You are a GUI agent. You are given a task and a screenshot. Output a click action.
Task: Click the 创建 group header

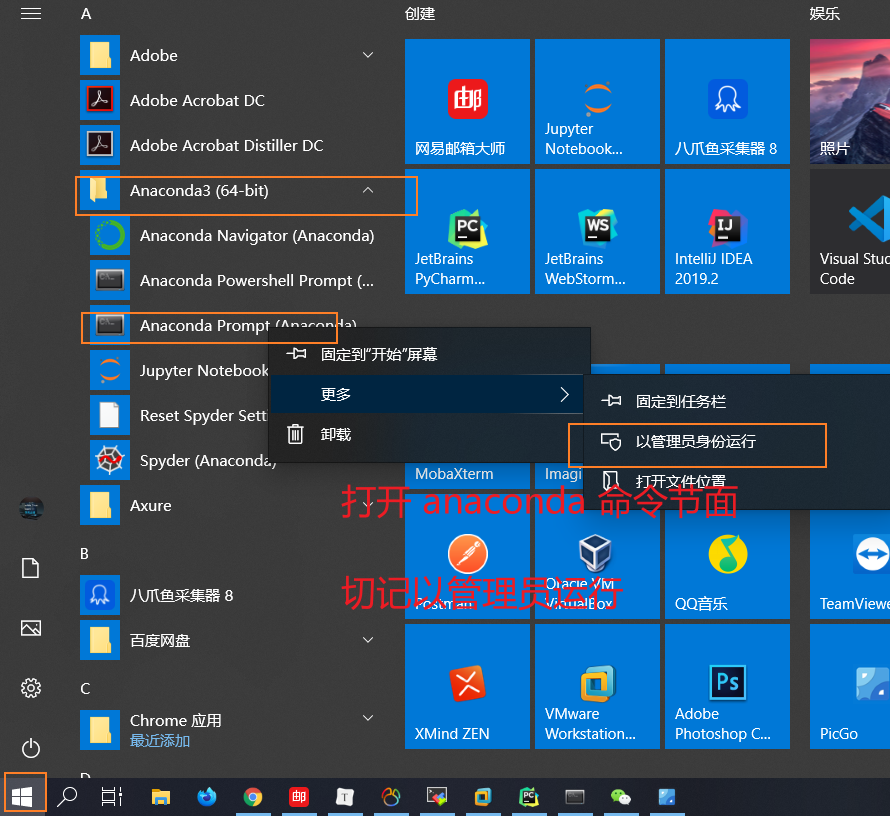click(x=419, y=14)
